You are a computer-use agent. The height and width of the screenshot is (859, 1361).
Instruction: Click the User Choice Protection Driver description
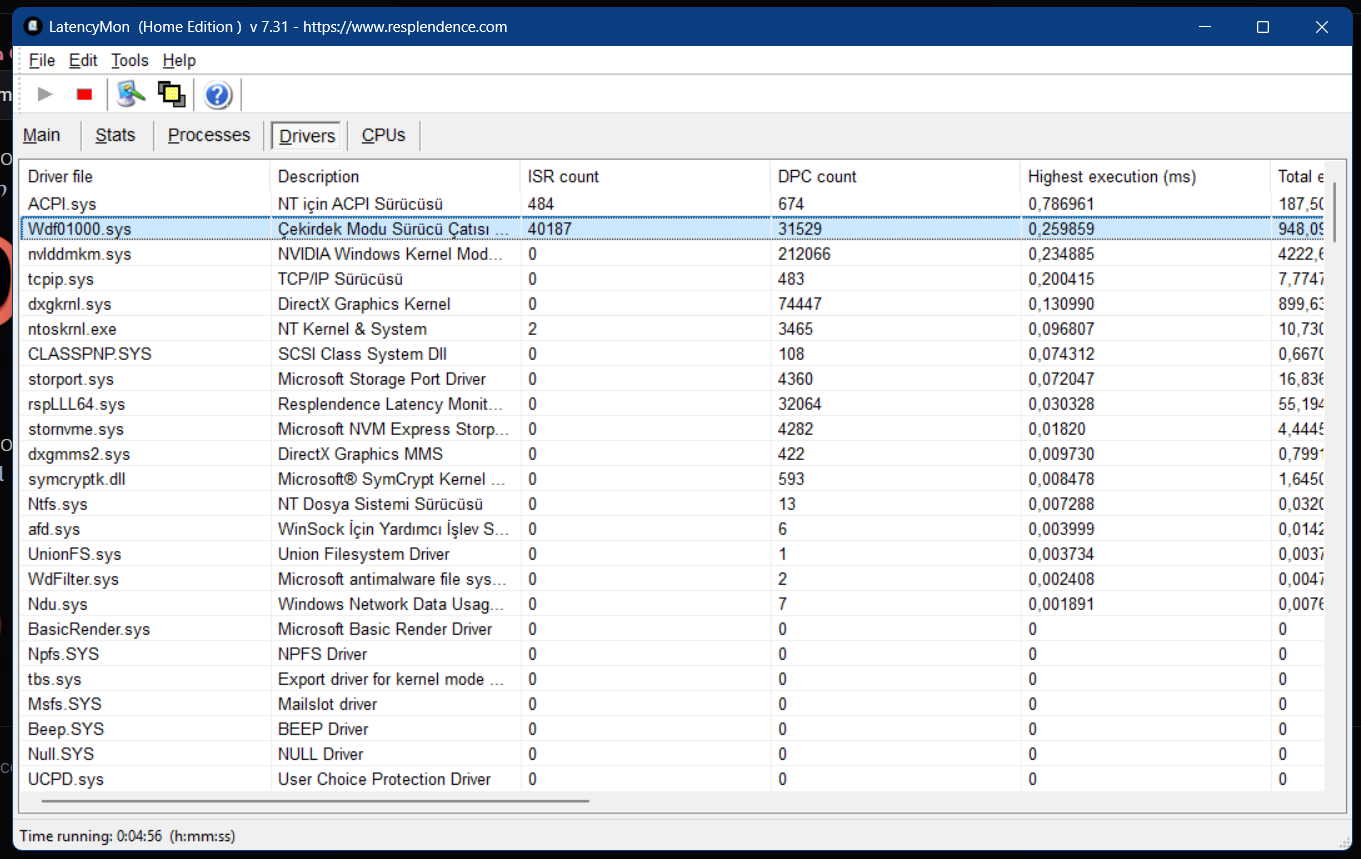point(384,779)
